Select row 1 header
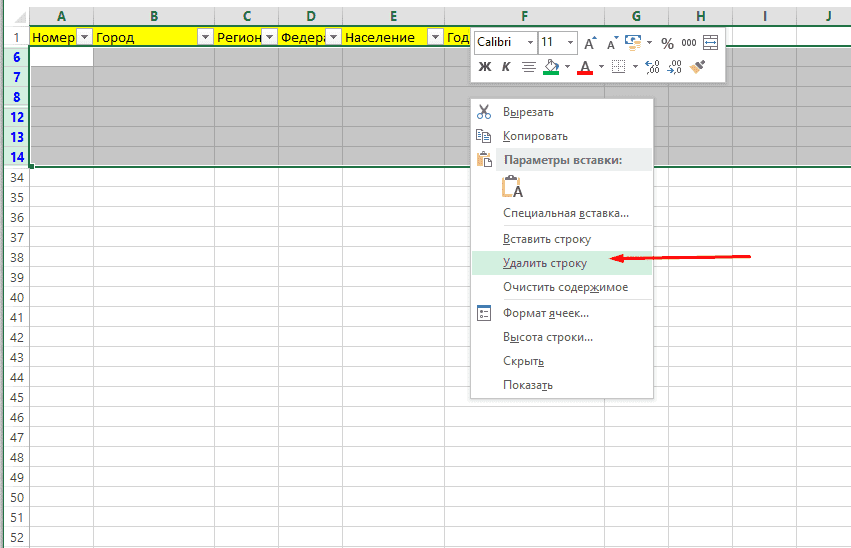This screenshot has height=548, width=851. coord(17,37)
